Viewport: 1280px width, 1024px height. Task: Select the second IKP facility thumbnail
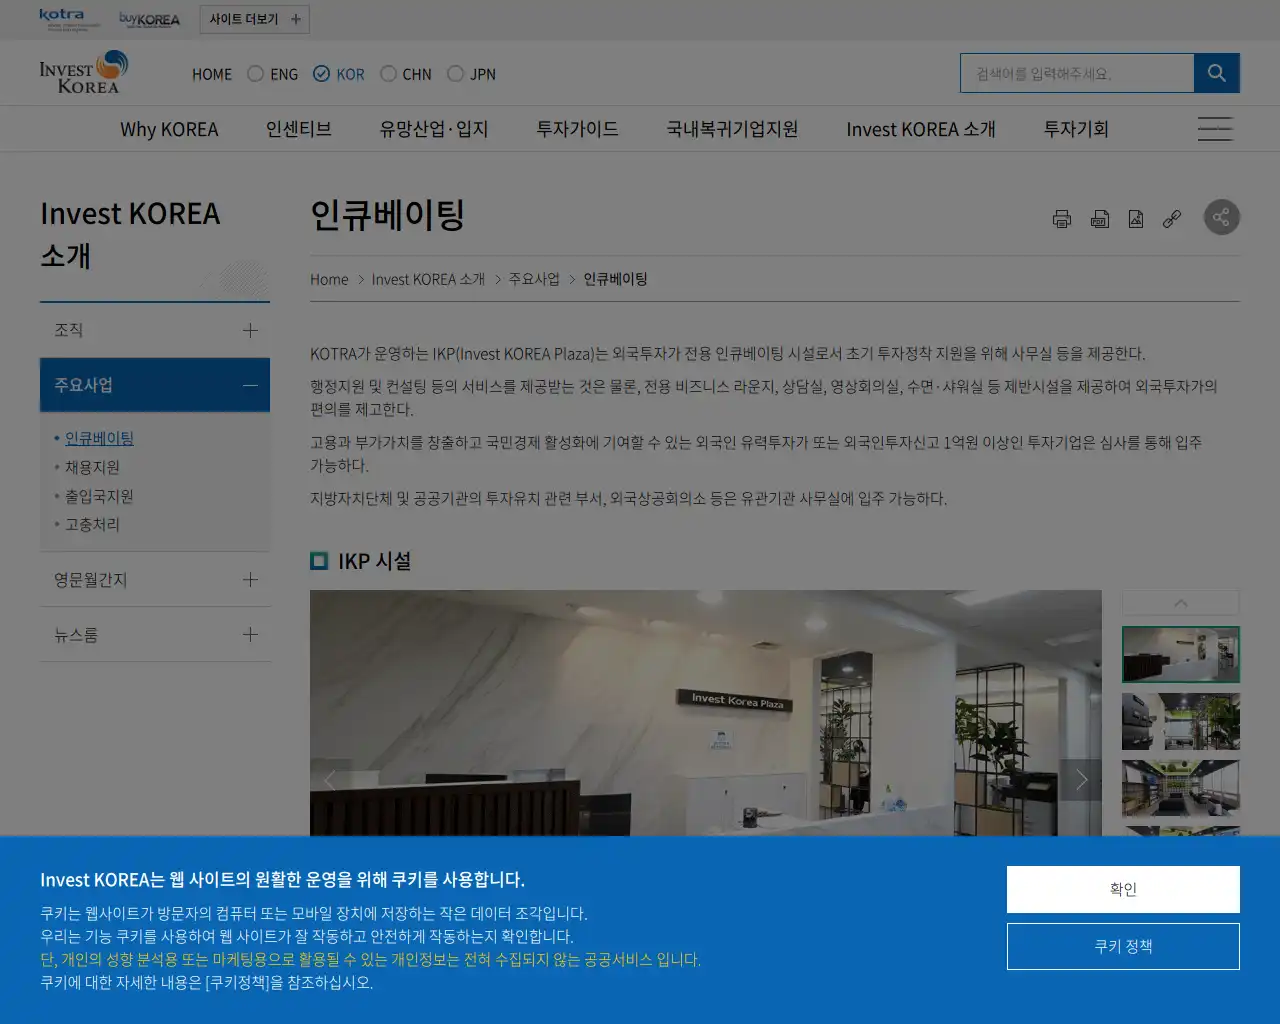[x=1181, y=721]
